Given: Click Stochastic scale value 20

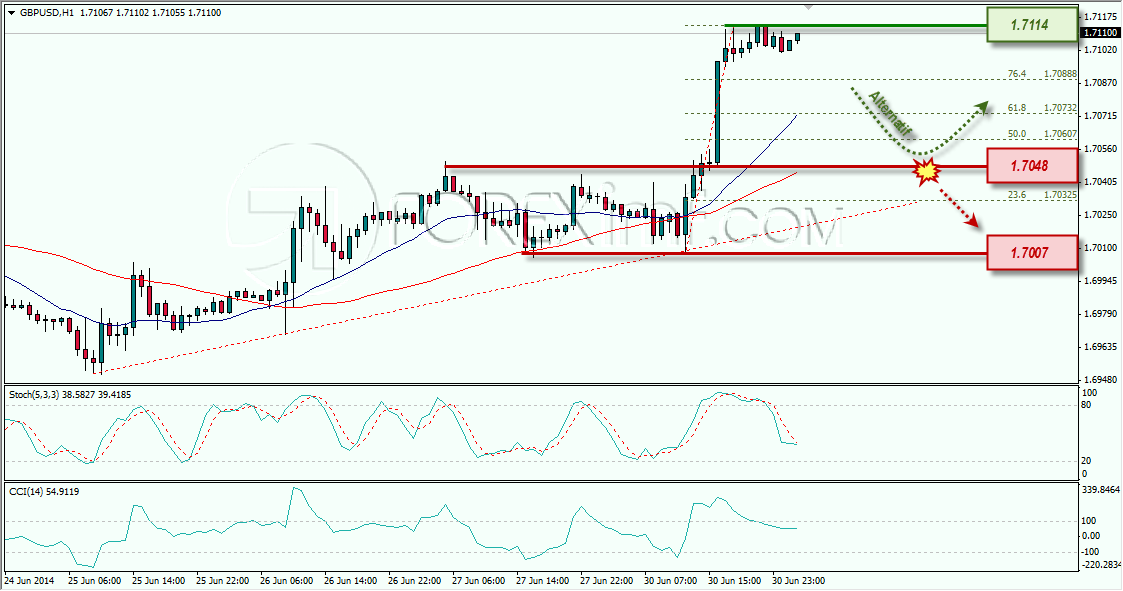Looking at the screenshot, I should tap(1086, 461).
